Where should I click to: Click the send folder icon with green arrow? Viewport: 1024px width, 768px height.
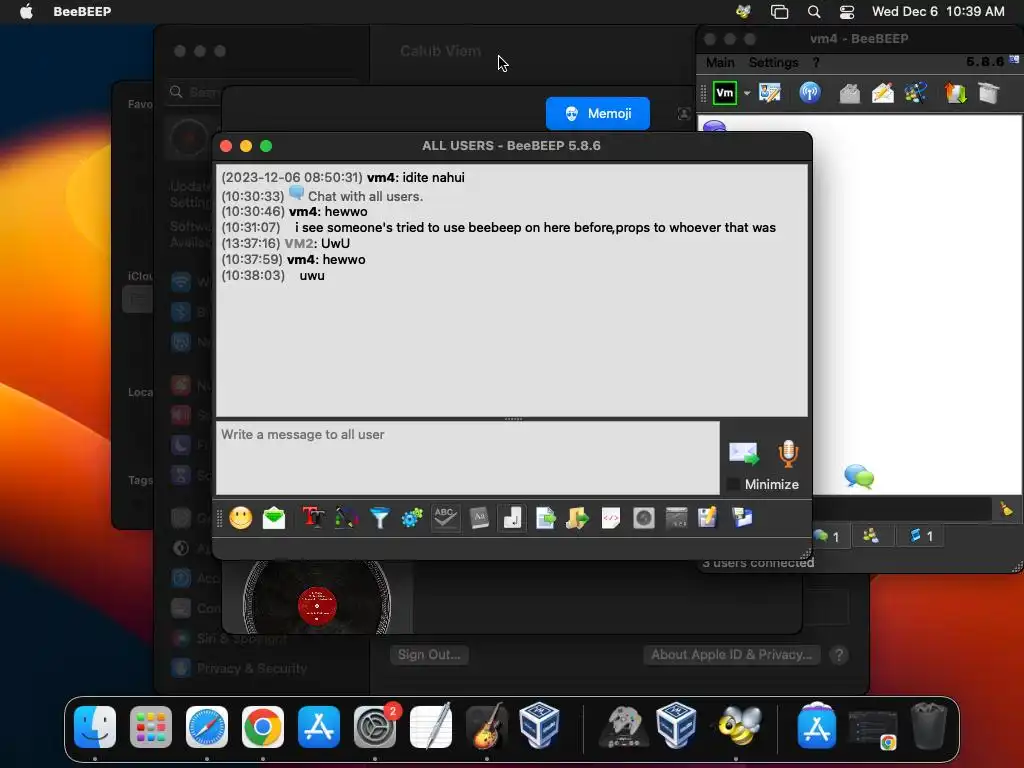(578, 519)
